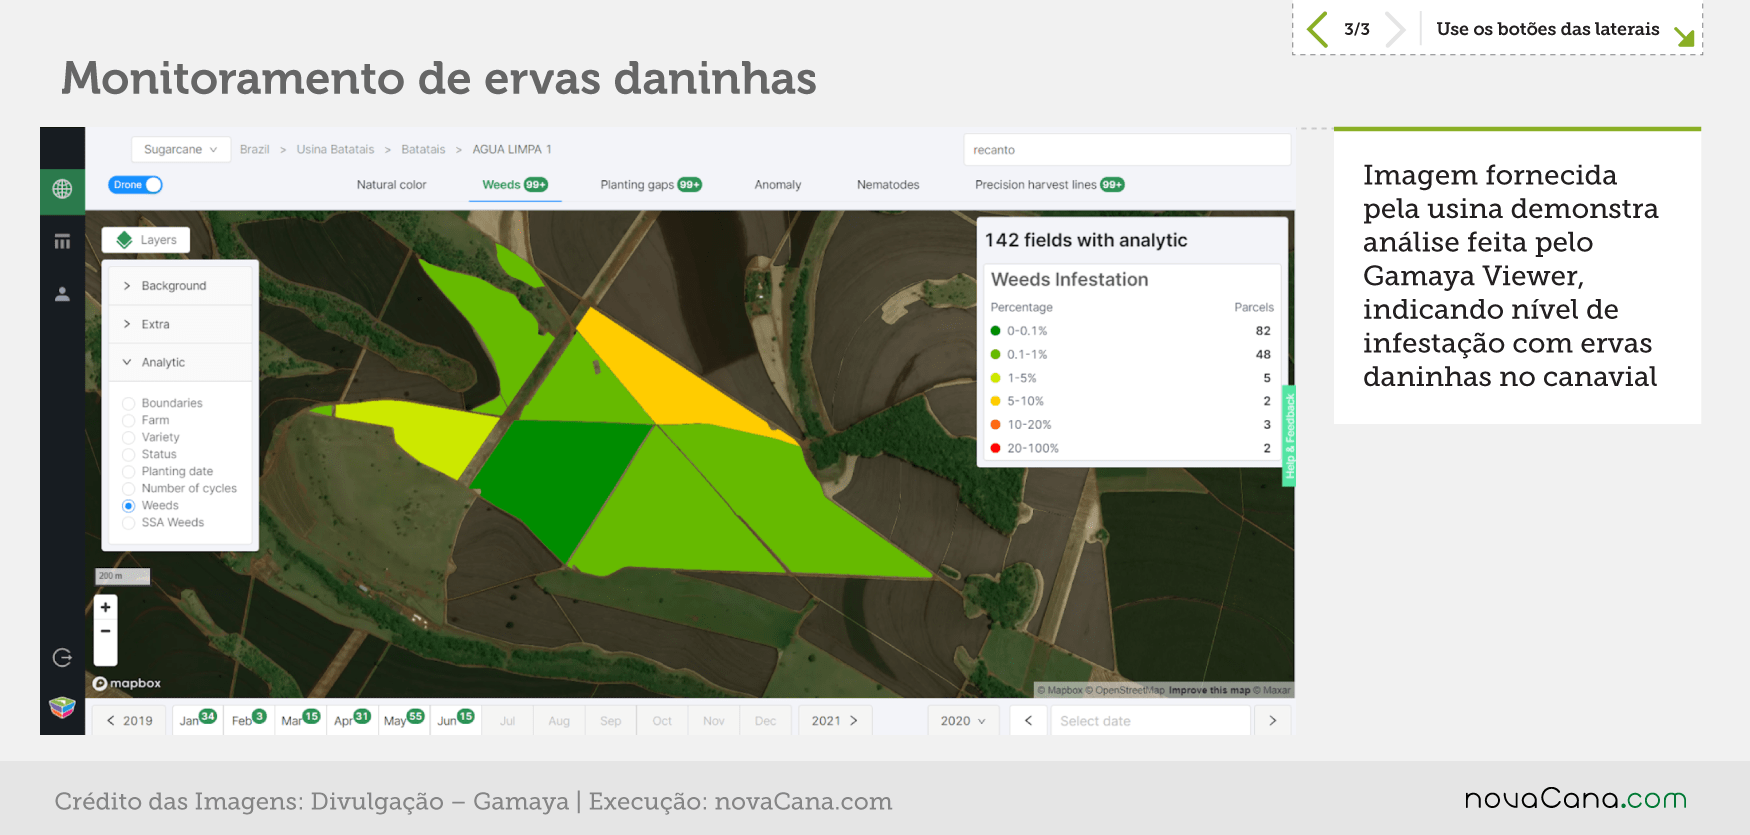Switch to Anomaly tab
Image resolution: width=1750 pixels, height=835 pixels.
pyautogui.click(x=778, y=185)
